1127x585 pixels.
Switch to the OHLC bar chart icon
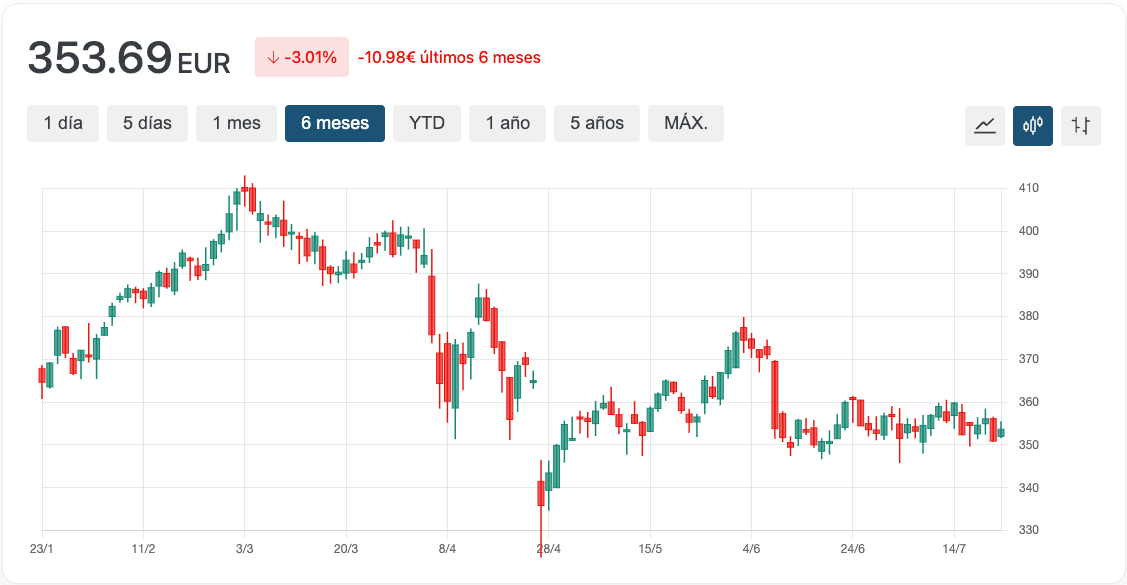(x=1081, y=126)
